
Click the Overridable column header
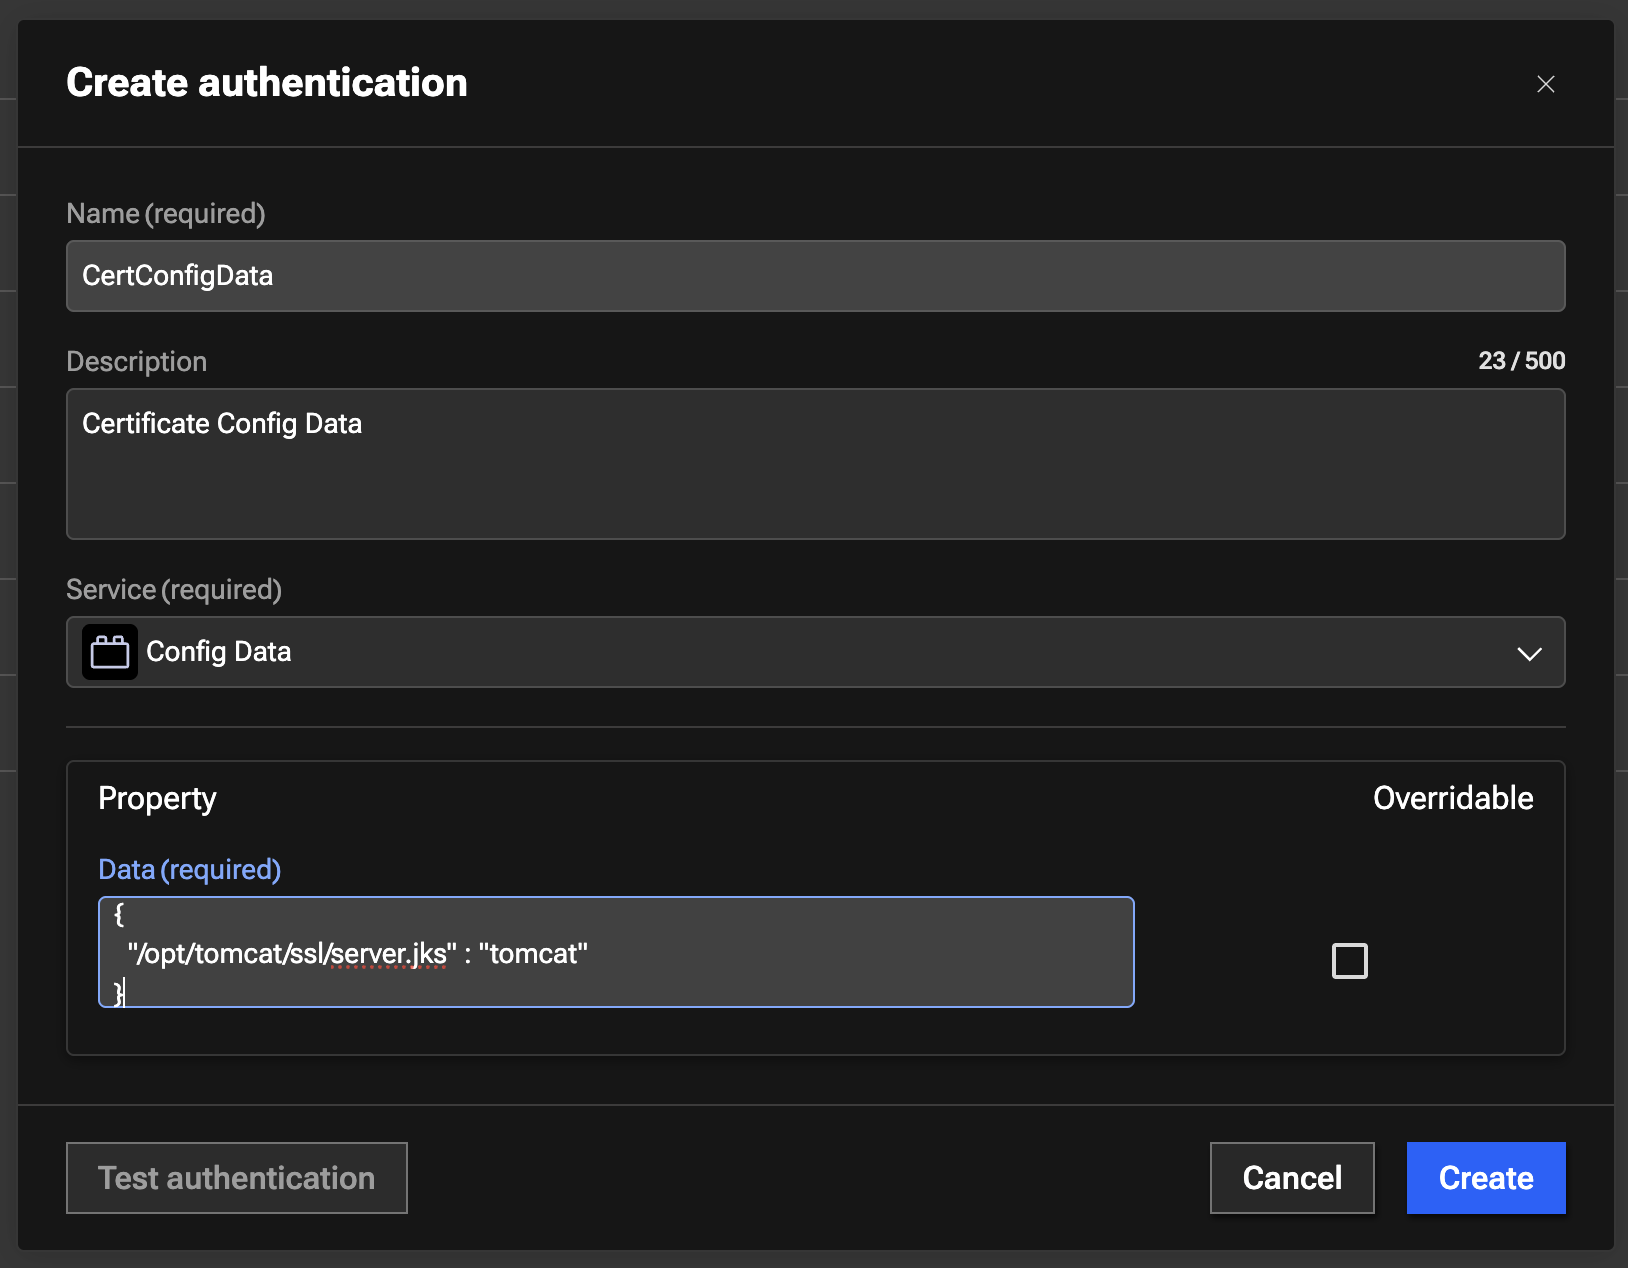[1452, 798]
